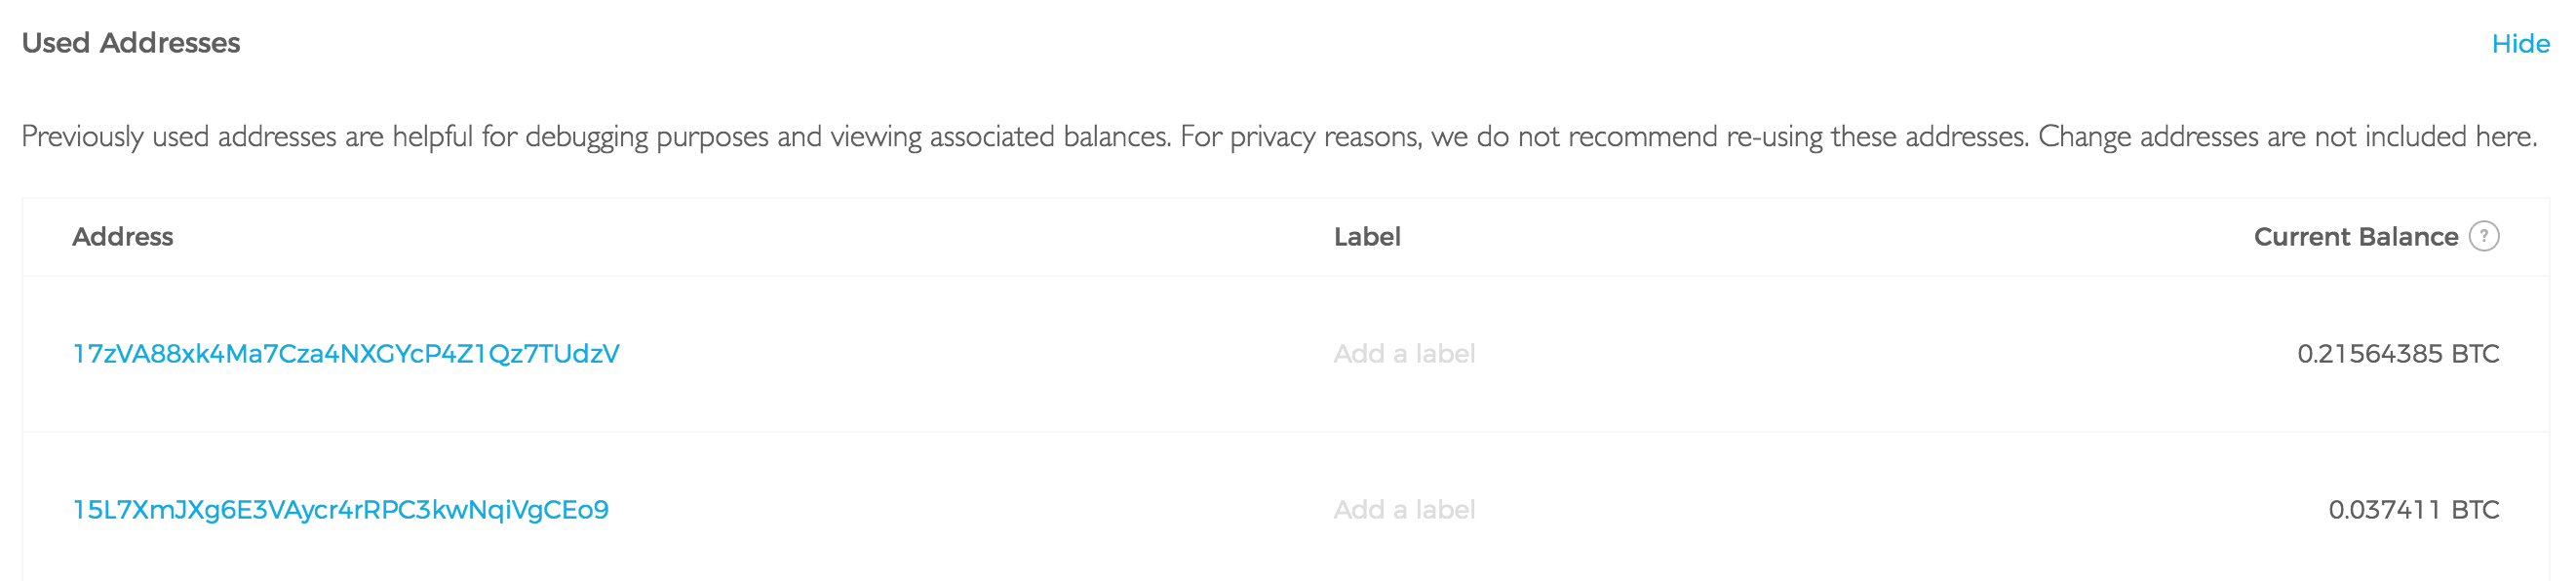Select the table row for address 15L7Xm
The height and width of the screenshot is (581, 2576).
[1286, 507]
